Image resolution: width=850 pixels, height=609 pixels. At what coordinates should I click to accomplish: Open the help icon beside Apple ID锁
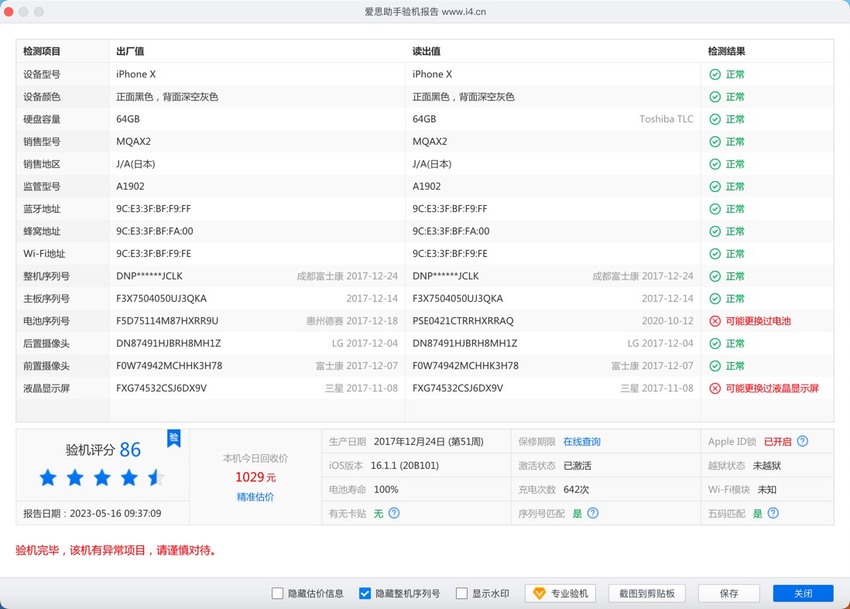(x=802, y=441)
